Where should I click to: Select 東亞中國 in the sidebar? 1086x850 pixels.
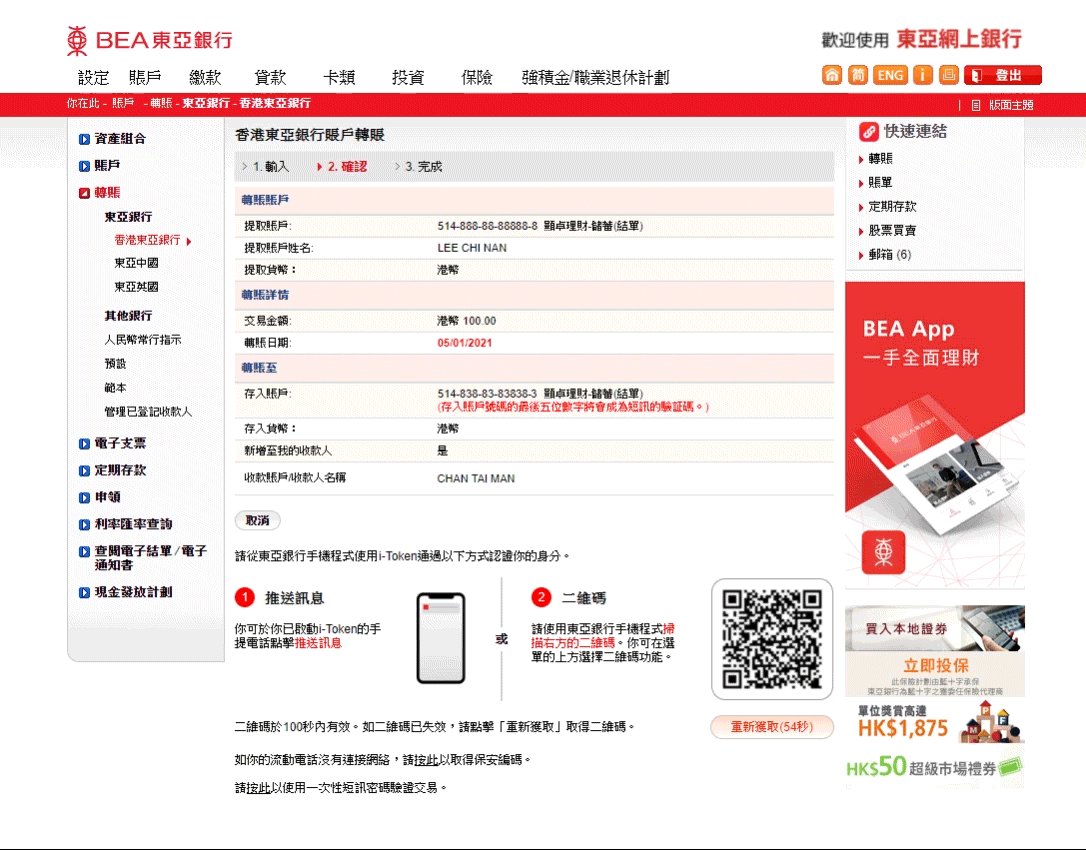pos(136,263)
